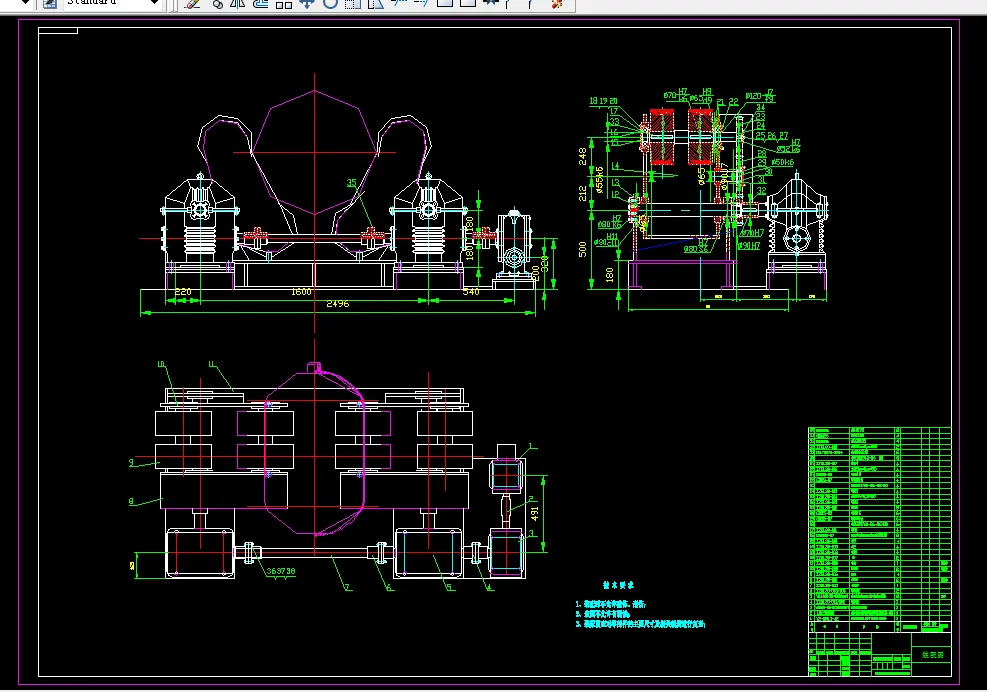Select part balloon 1 in plan view

[532, 446]
